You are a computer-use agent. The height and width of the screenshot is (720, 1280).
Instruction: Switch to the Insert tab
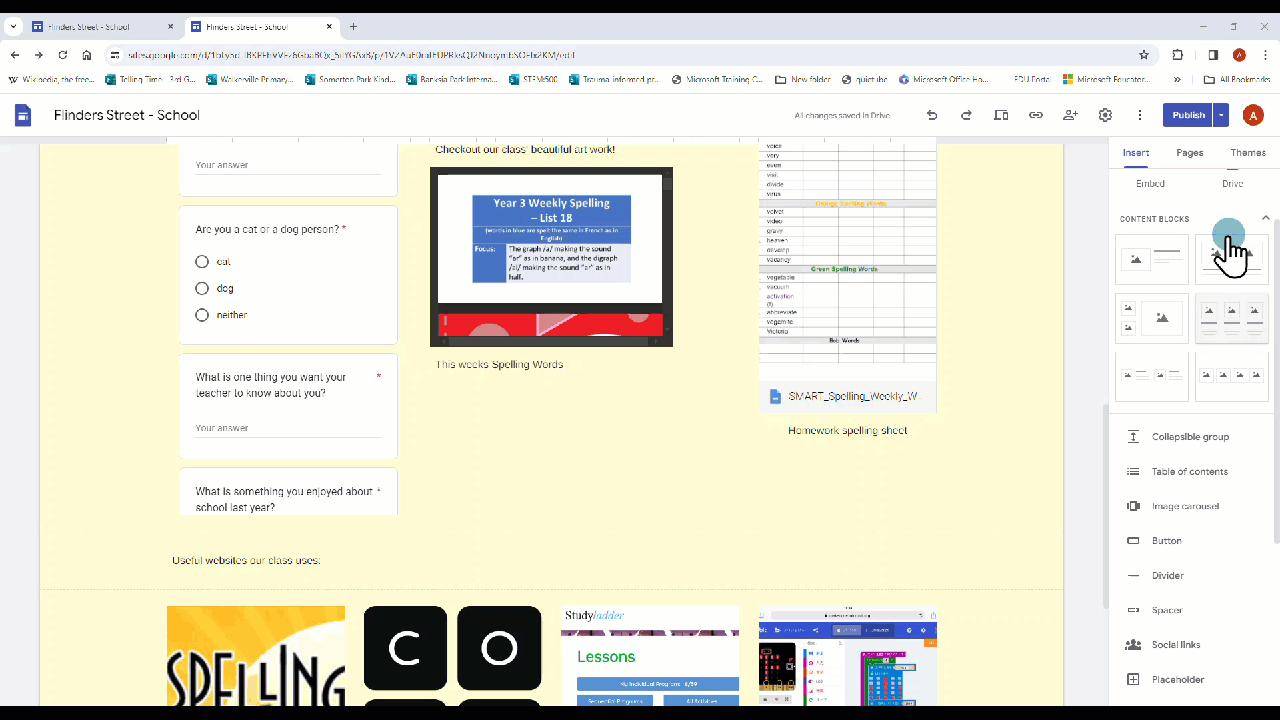[1136, 153]
